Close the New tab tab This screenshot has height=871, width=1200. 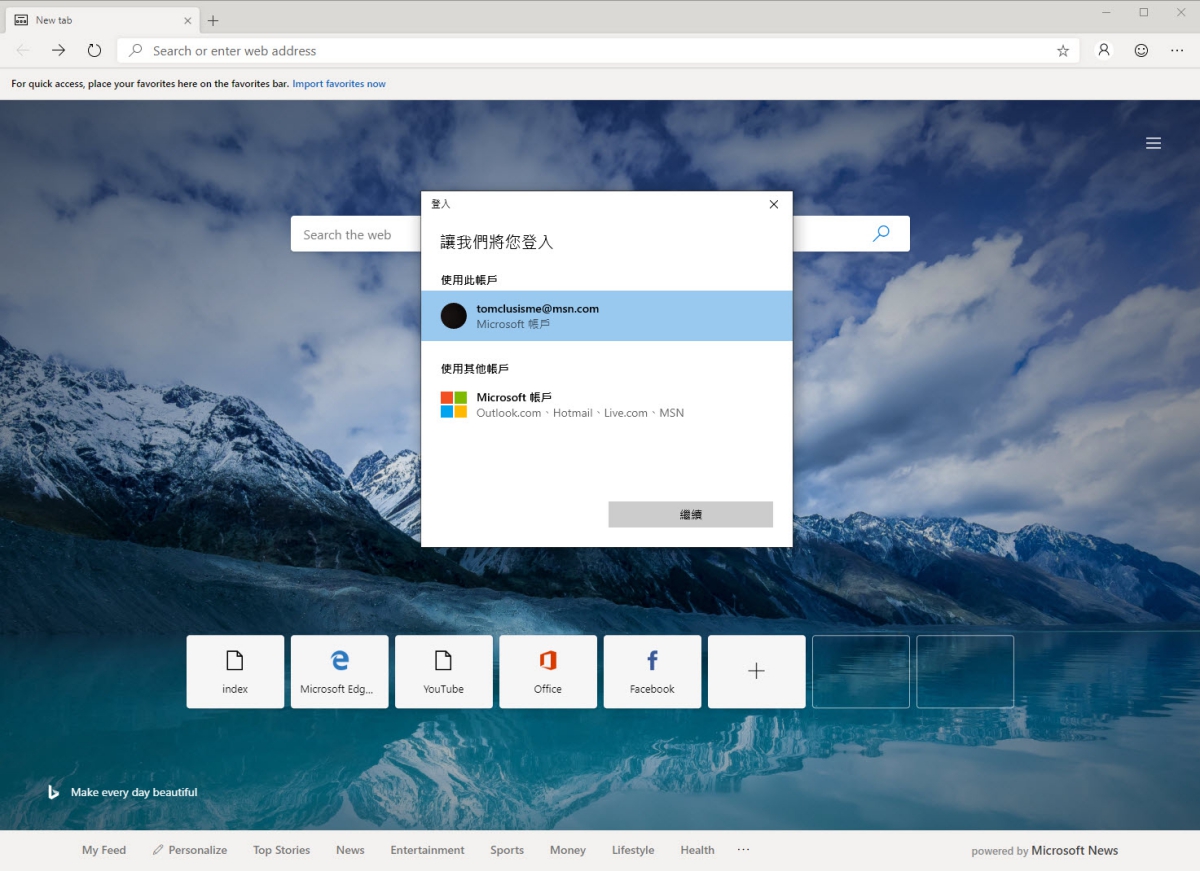coord(188,20)
